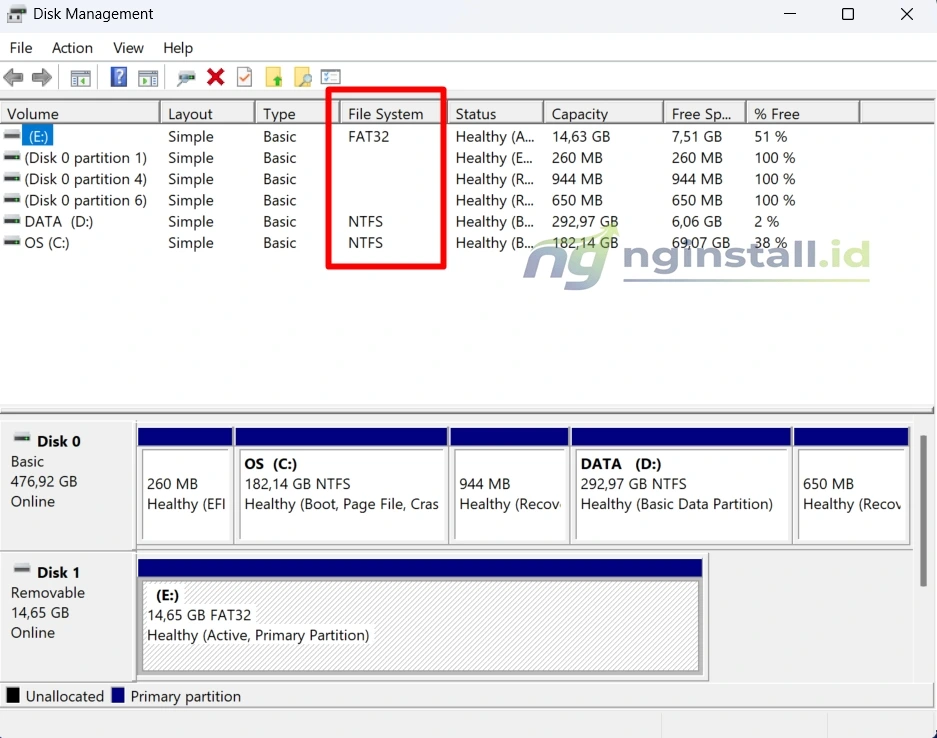The width and height of the screenshot is (937, 738).
Task: Click the 292,97 GB capacity cell
Action: [x=585, y=222]
